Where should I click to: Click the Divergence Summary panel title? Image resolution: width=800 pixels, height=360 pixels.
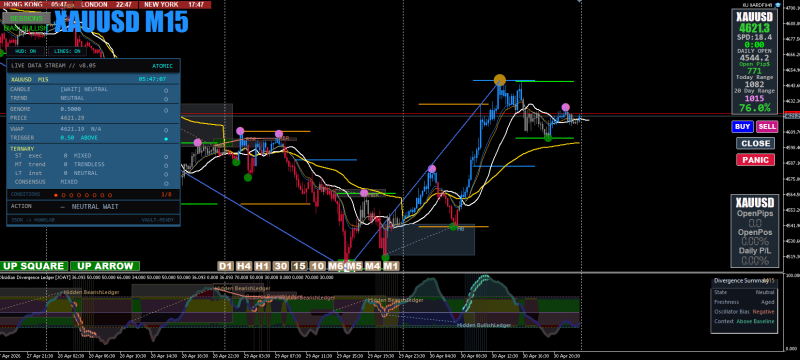coord(741,280)
